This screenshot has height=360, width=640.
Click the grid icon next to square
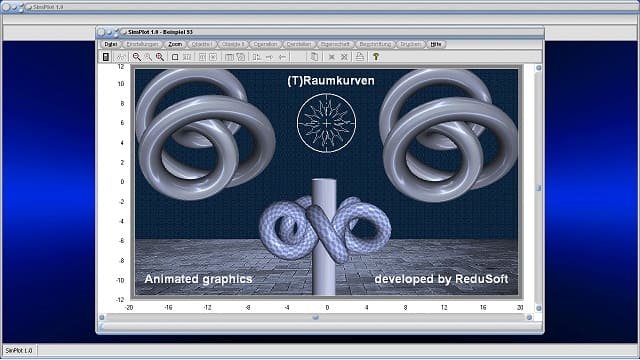tap(187, 57)
